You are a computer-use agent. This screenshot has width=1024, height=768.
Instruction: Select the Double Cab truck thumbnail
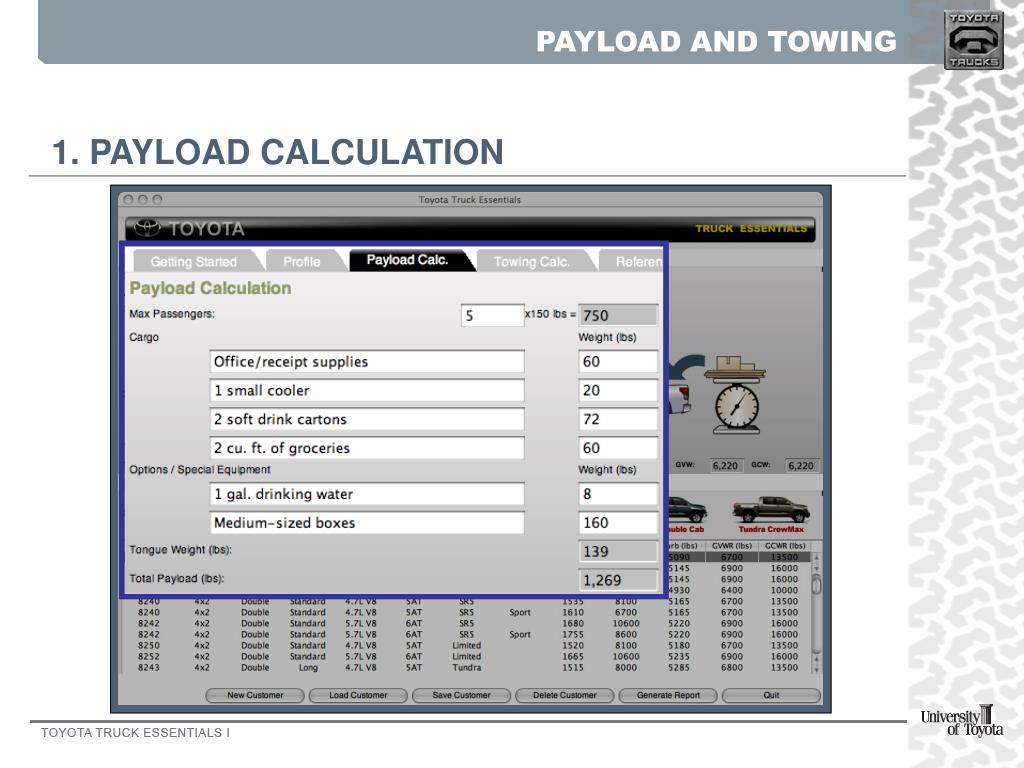coord(686,515)
